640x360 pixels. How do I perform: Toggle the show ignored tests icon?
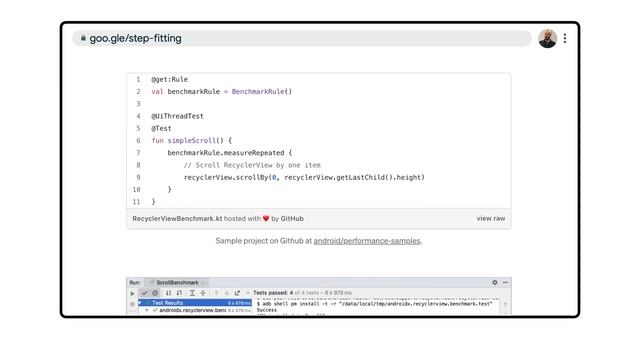(155, 293)
